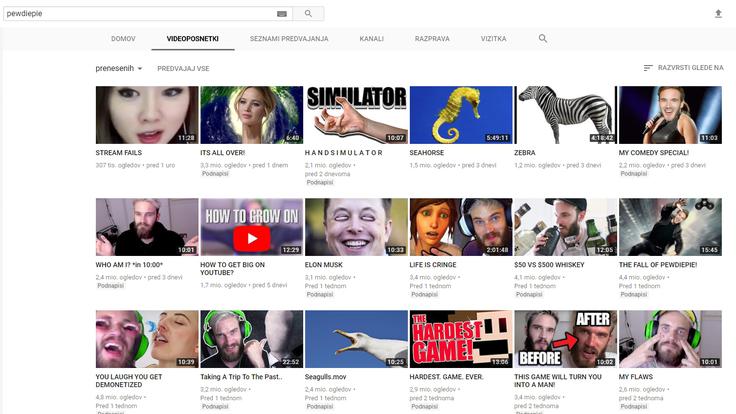Click MY COMEDY SPECIAL! title link
The width and height of the screenshot is (736, 414).
pyautogui.click(x=654, y=153)
